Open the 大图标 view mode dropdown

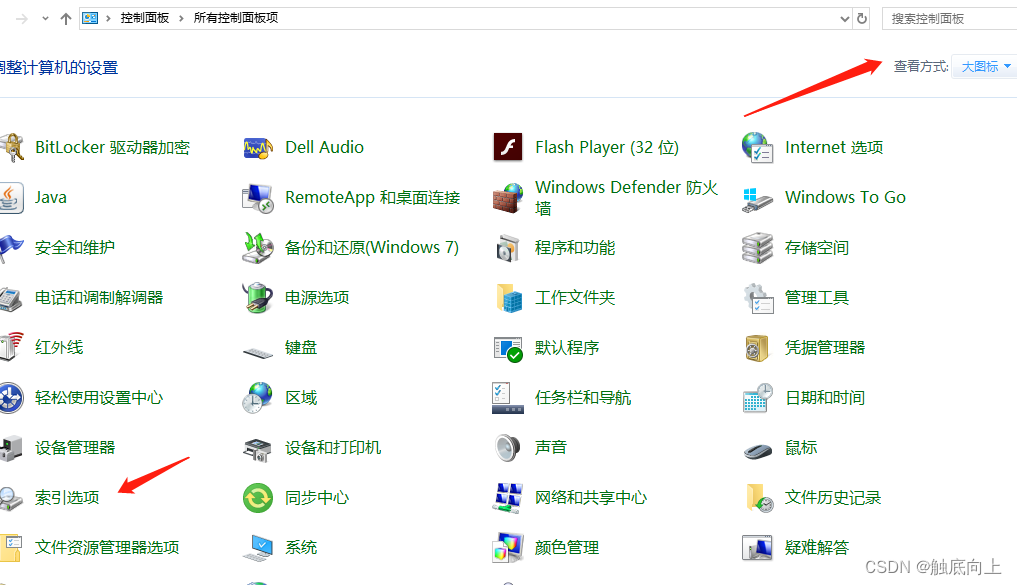[x=986, y=67]
